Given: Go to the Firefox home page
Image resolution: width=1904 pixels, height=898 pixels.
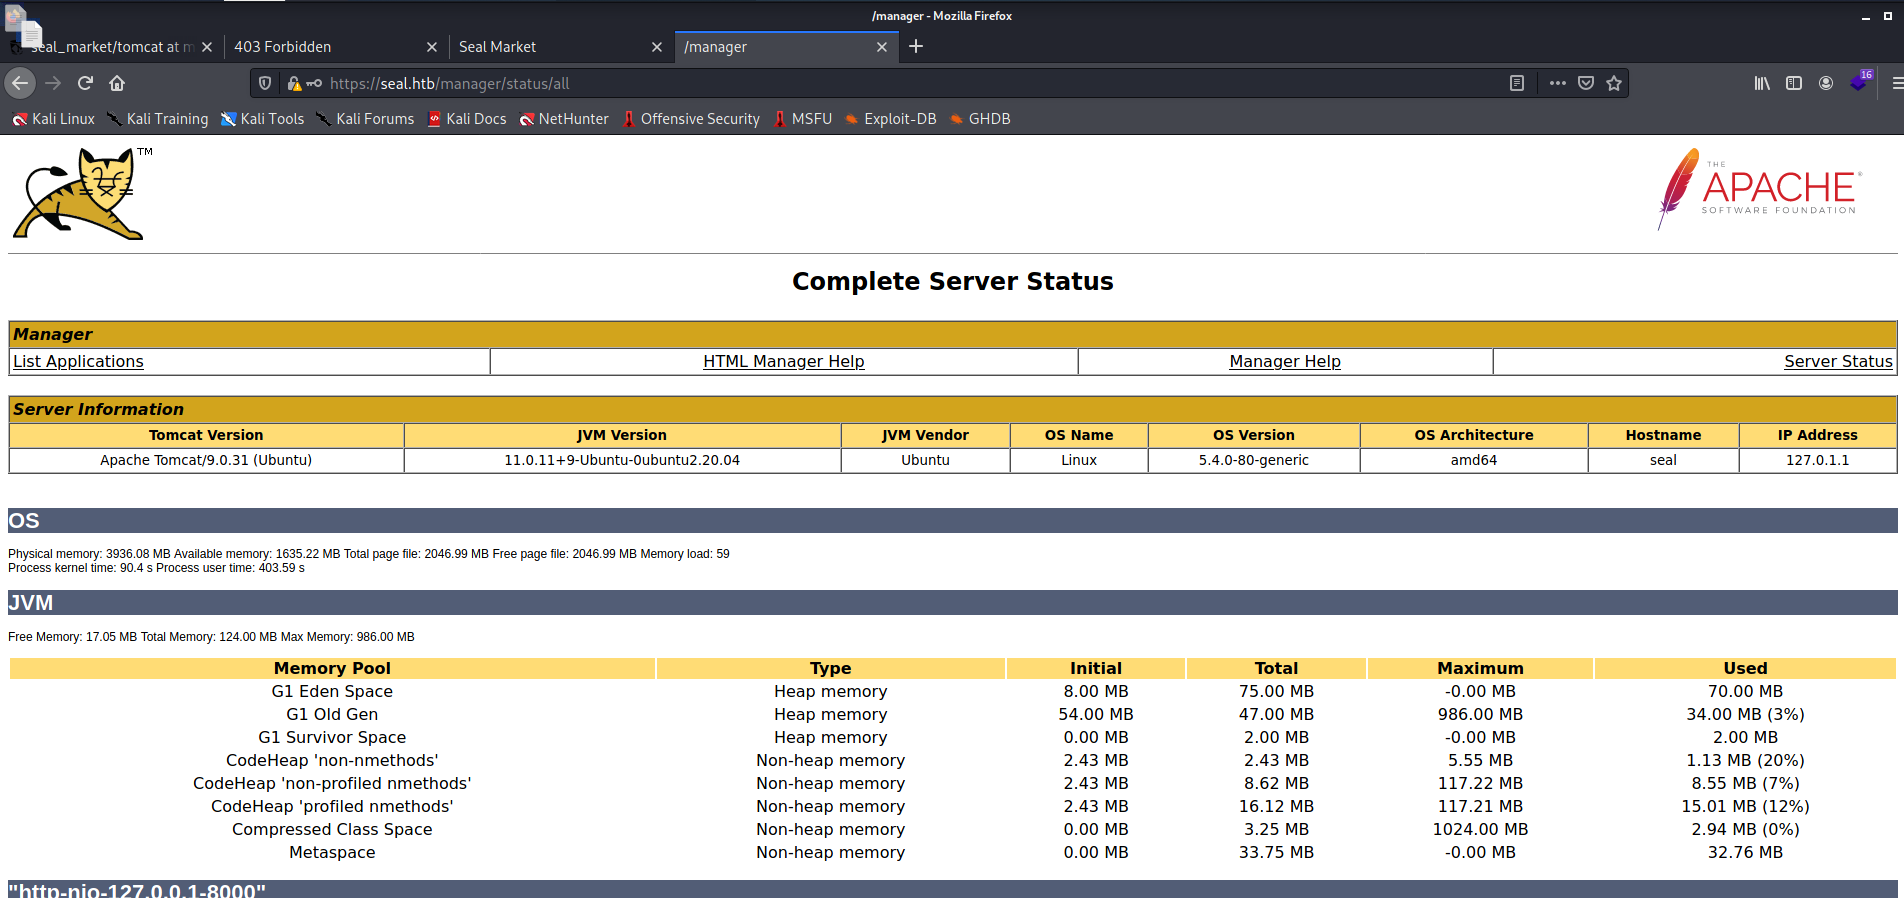Looking at the screenshot, I should click(x=117, y=83).
